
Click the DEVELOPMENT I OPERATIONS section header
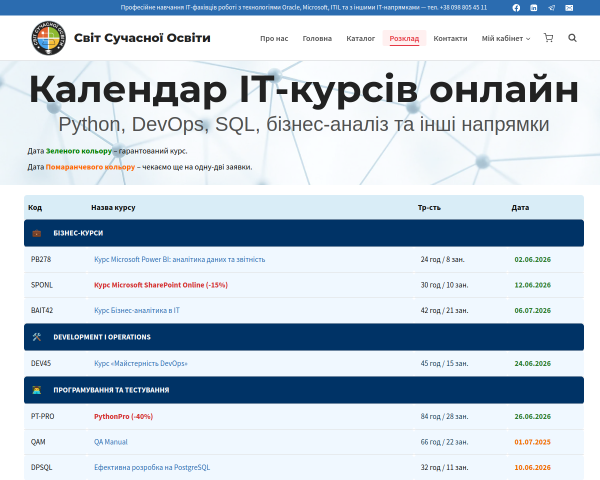(x=304, y=337)
